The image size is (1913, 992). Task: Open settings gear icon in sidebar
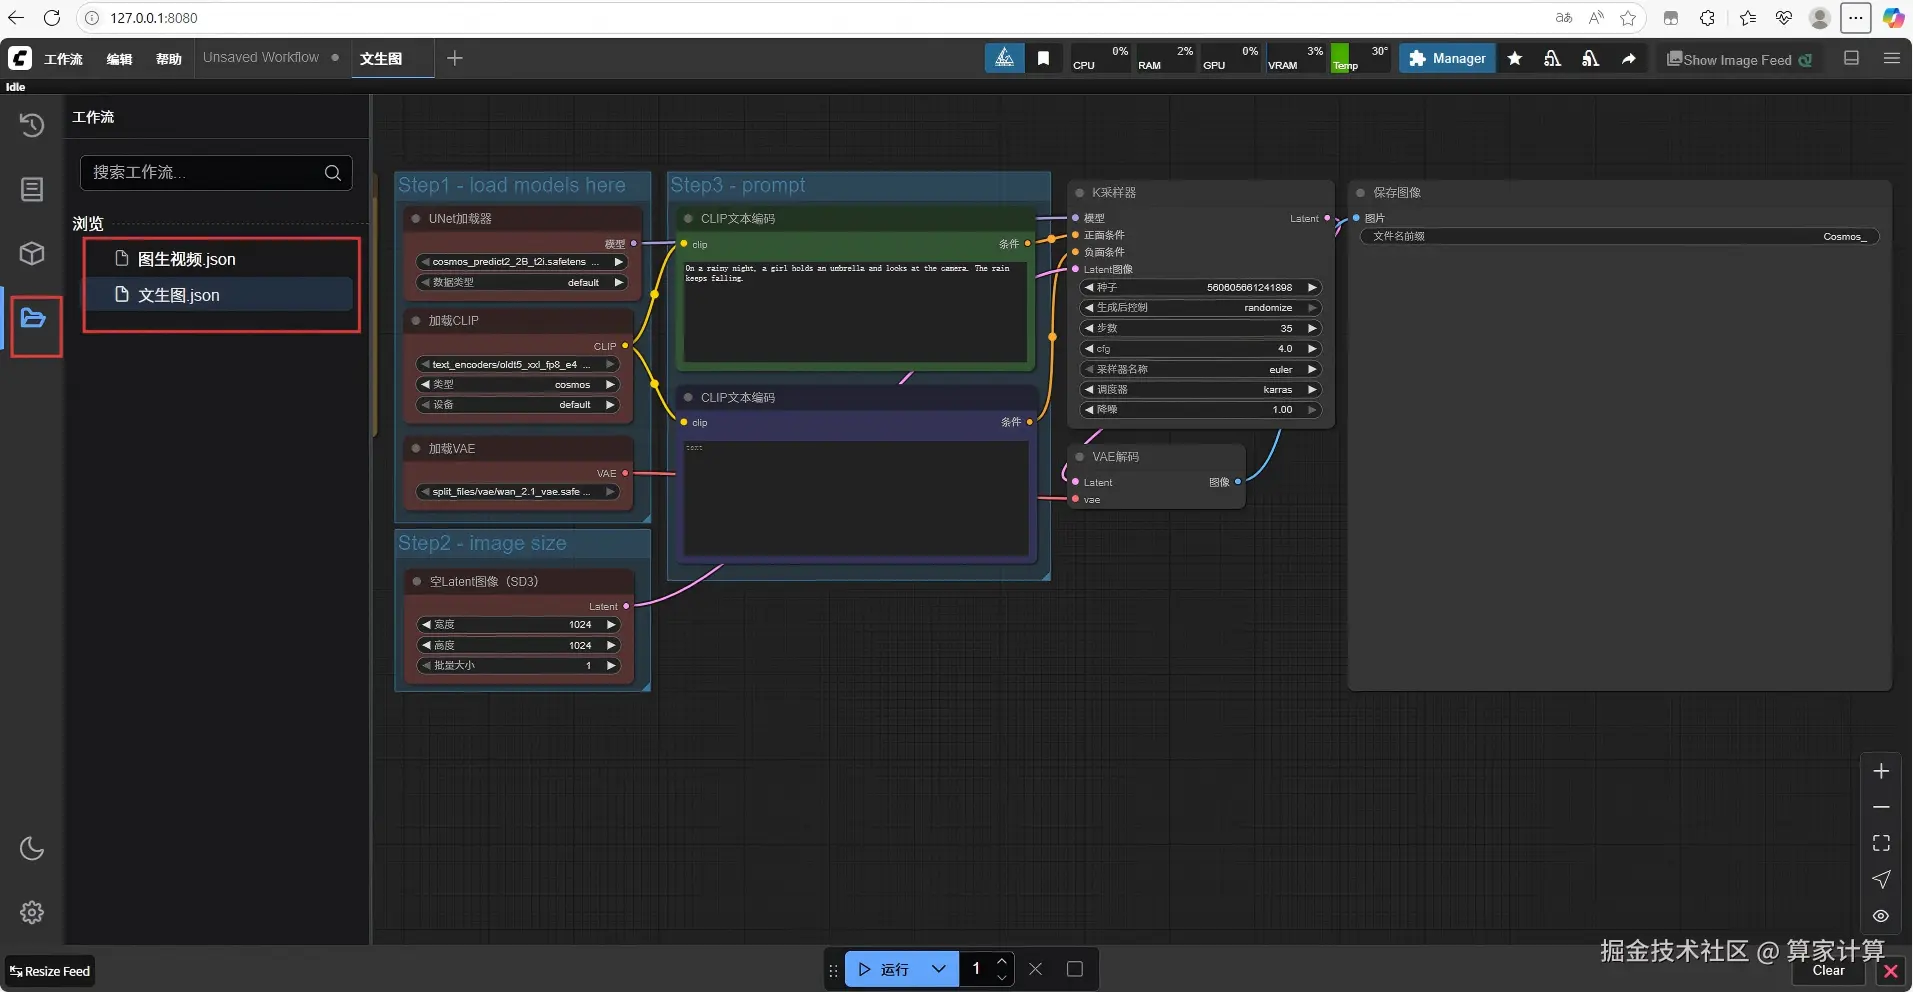pyautogui.click(x=32, y=913)
